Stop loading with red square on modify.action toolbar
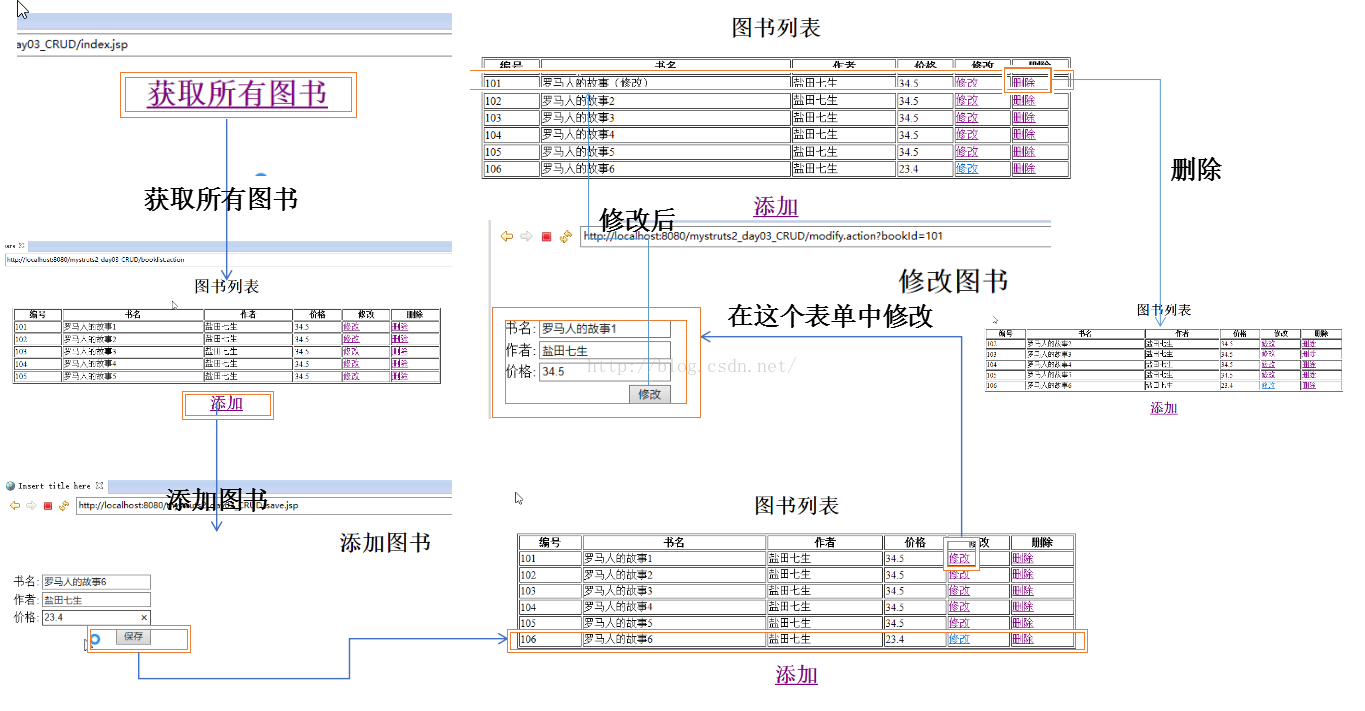 tap(546, 237)
